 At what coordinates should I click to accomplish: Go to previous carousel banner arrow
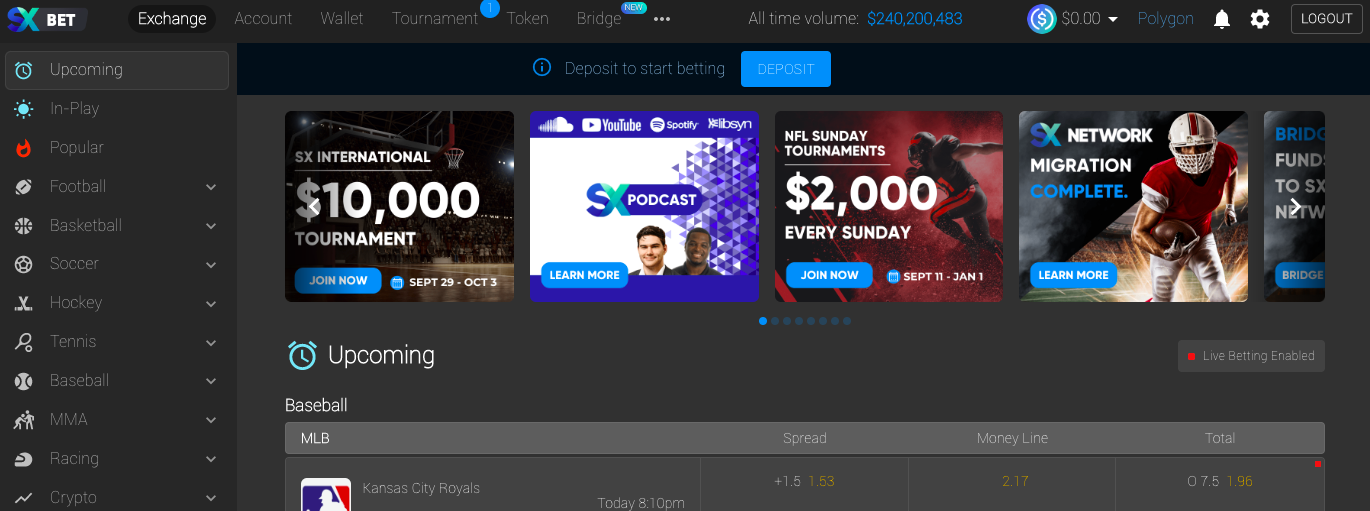(313, 206)
